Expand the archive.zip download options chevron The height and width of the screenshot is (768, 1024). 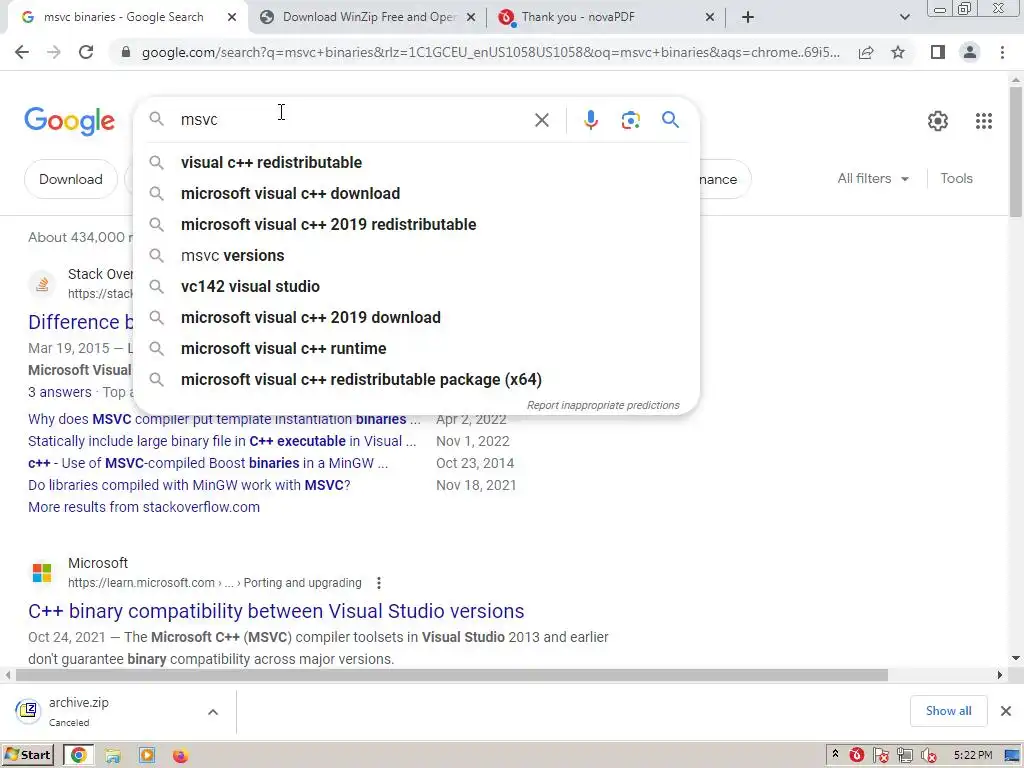(x=213, y=712)
